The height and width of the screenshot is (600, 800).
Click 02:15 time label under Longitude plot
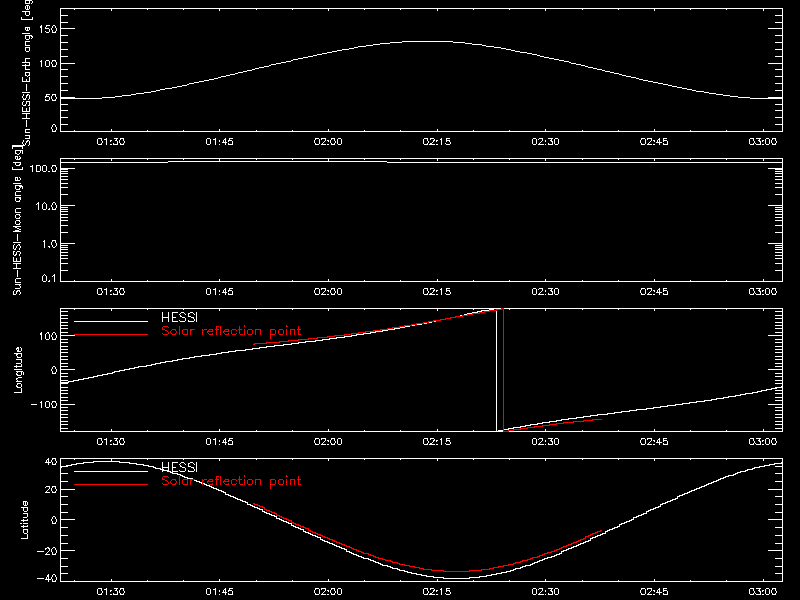coord(437,442)
